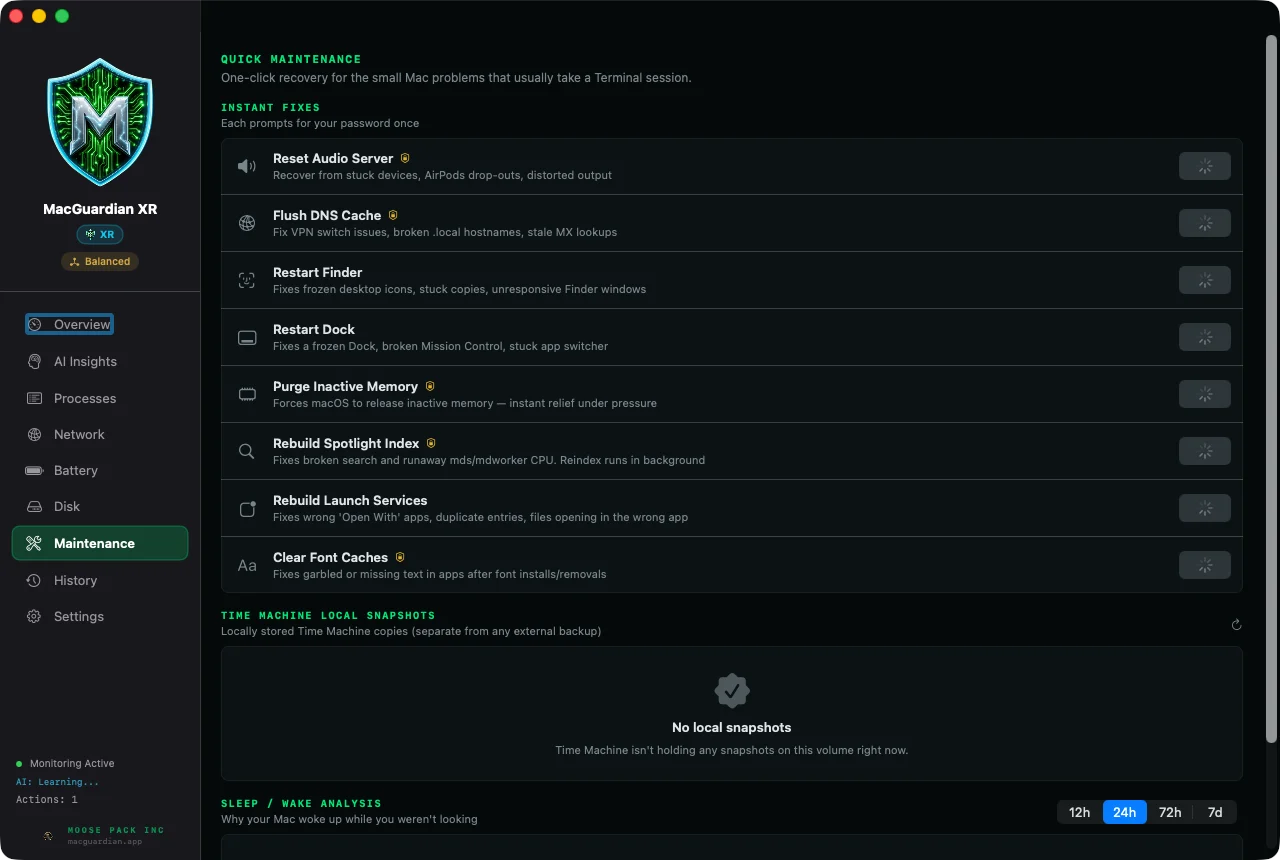Select Maintenance in the sidebar
The width and height of the screenshot is (1280, 860).
[100, 543]
